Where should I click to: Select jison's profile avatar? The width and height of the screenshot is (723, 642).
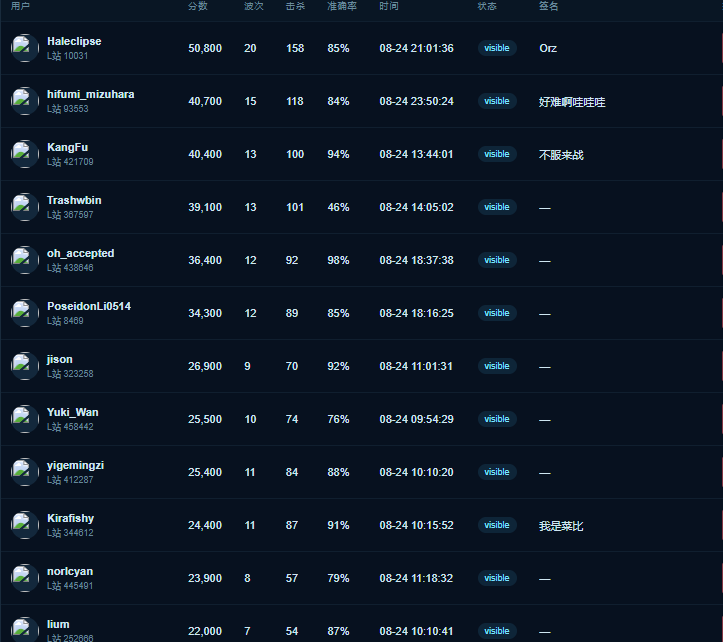click(25, 366)
